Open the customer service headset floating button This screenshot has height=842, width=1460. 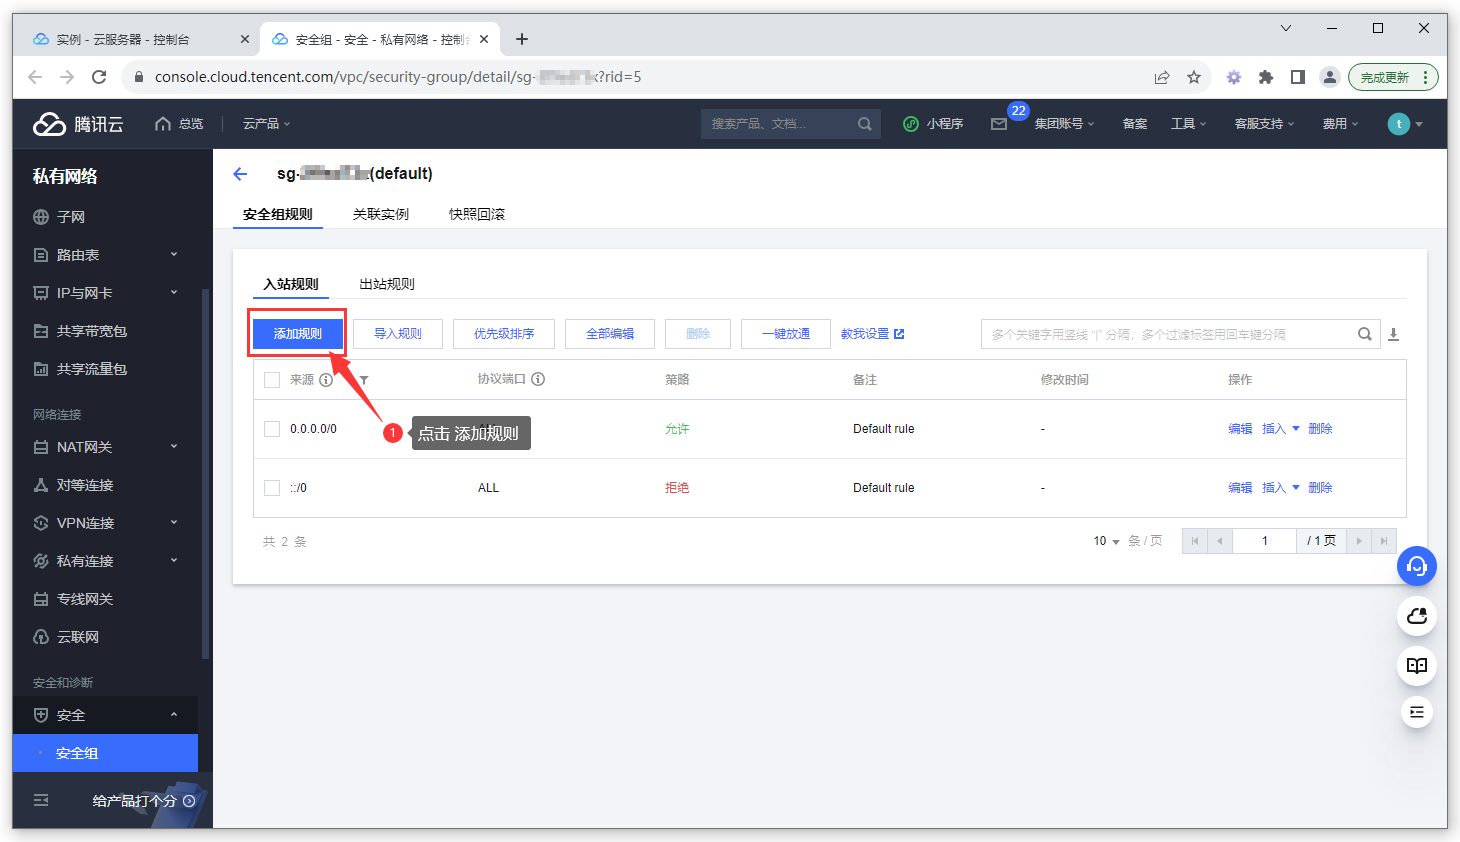point(1416,566)
